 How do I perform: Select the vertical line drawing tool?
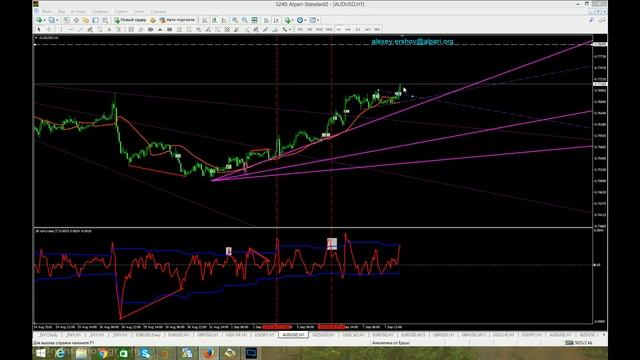click(x=61, y=29)
